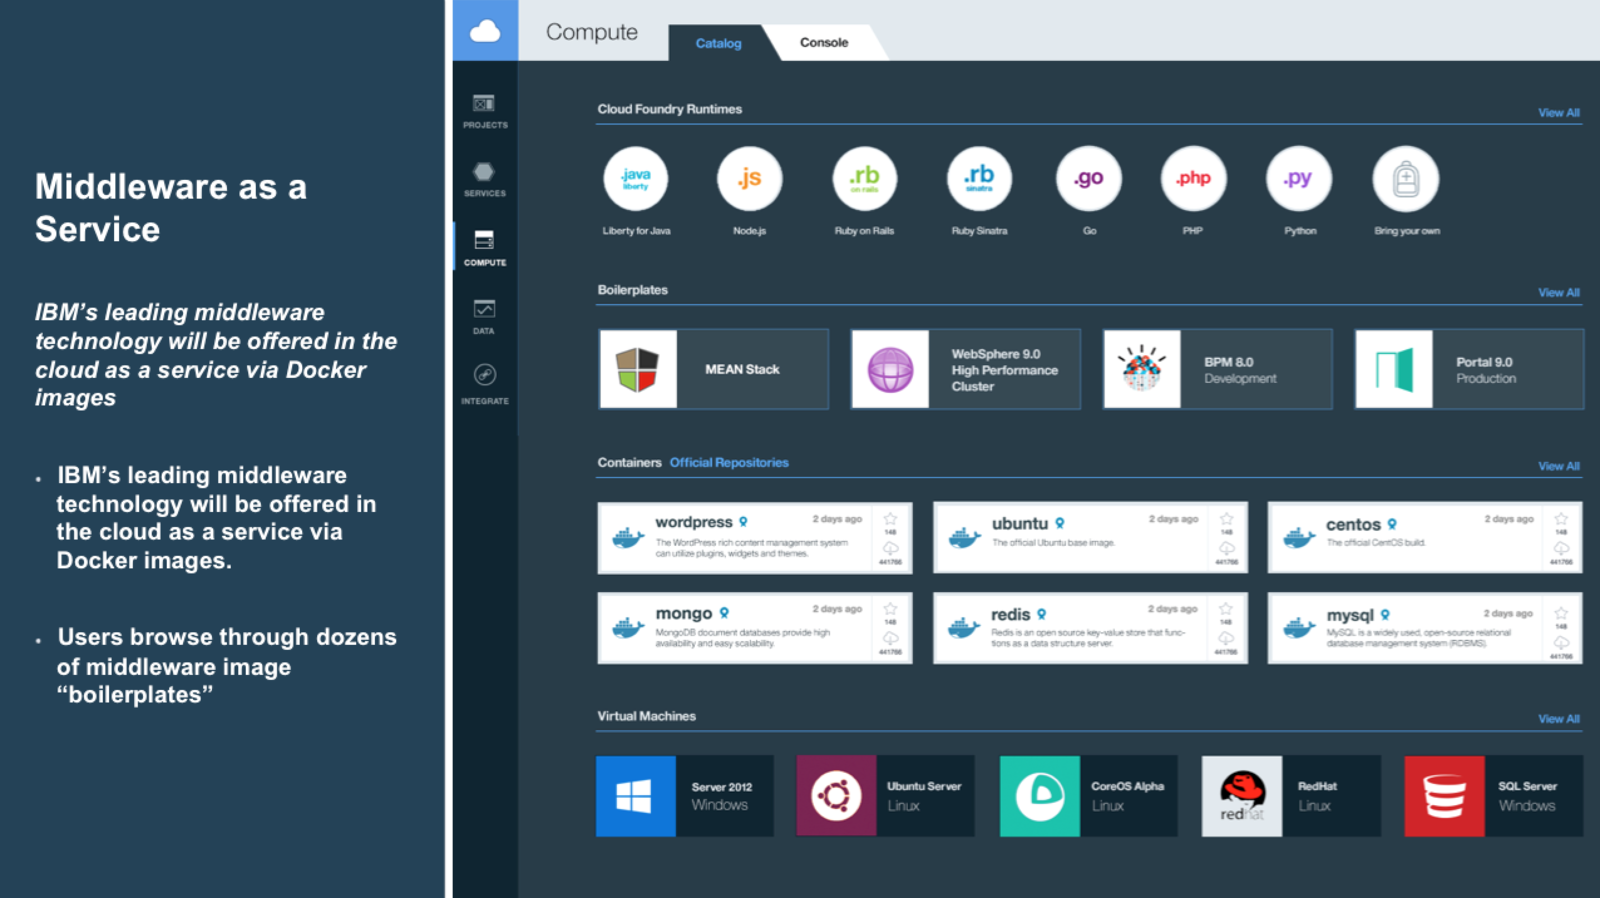1600x898 pixels.
Task: Choose Ruby on Rails runtime icon
Action: tap(864, 179)
